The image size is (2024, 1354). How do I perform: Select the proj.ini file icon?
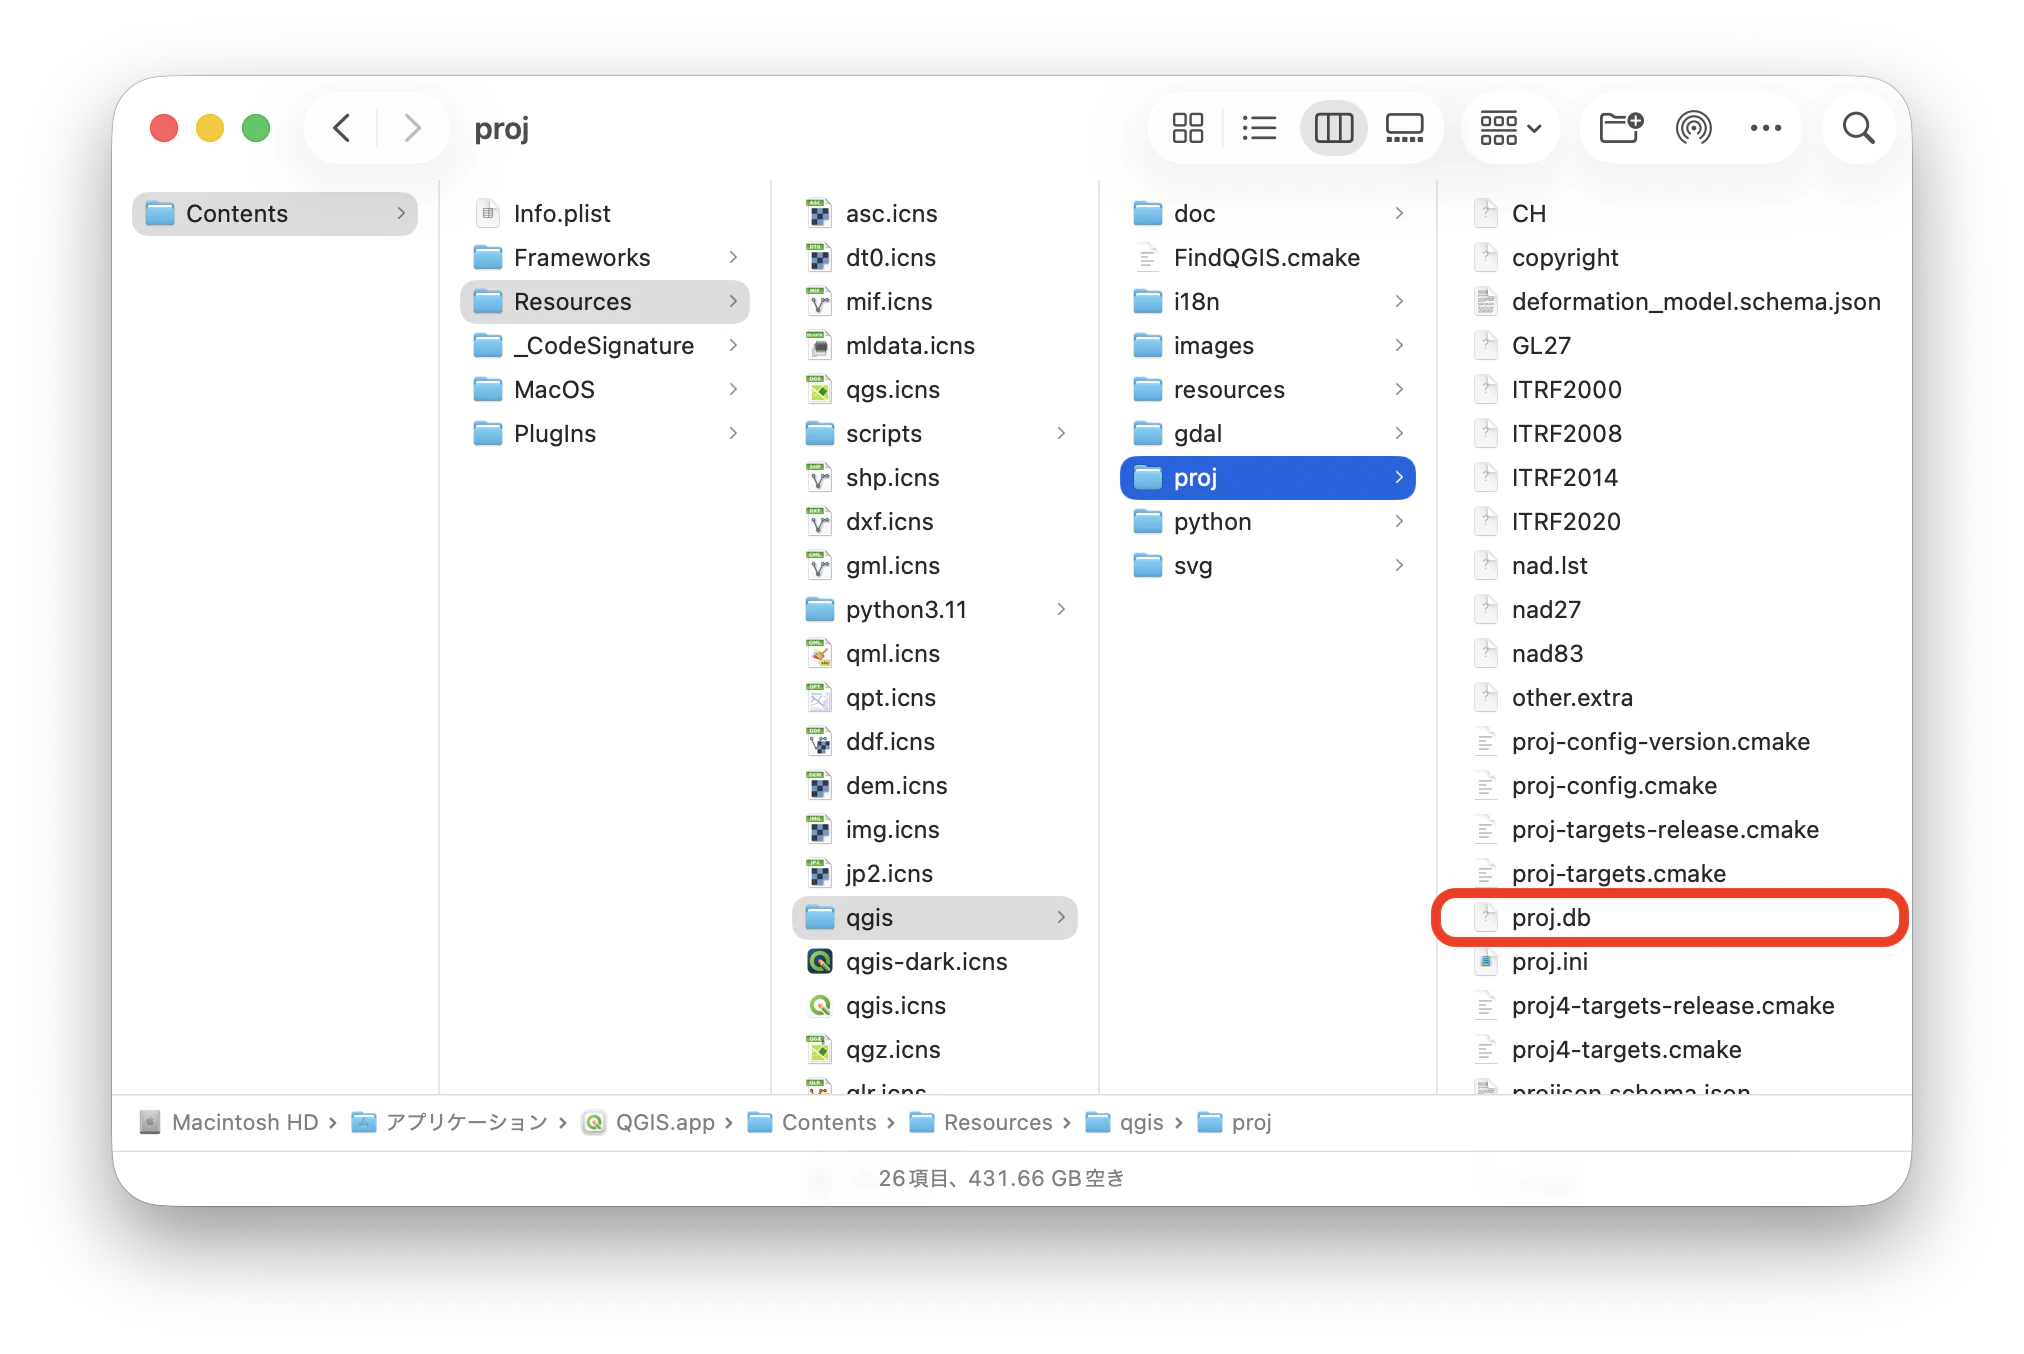click(x=1486, y=962)
